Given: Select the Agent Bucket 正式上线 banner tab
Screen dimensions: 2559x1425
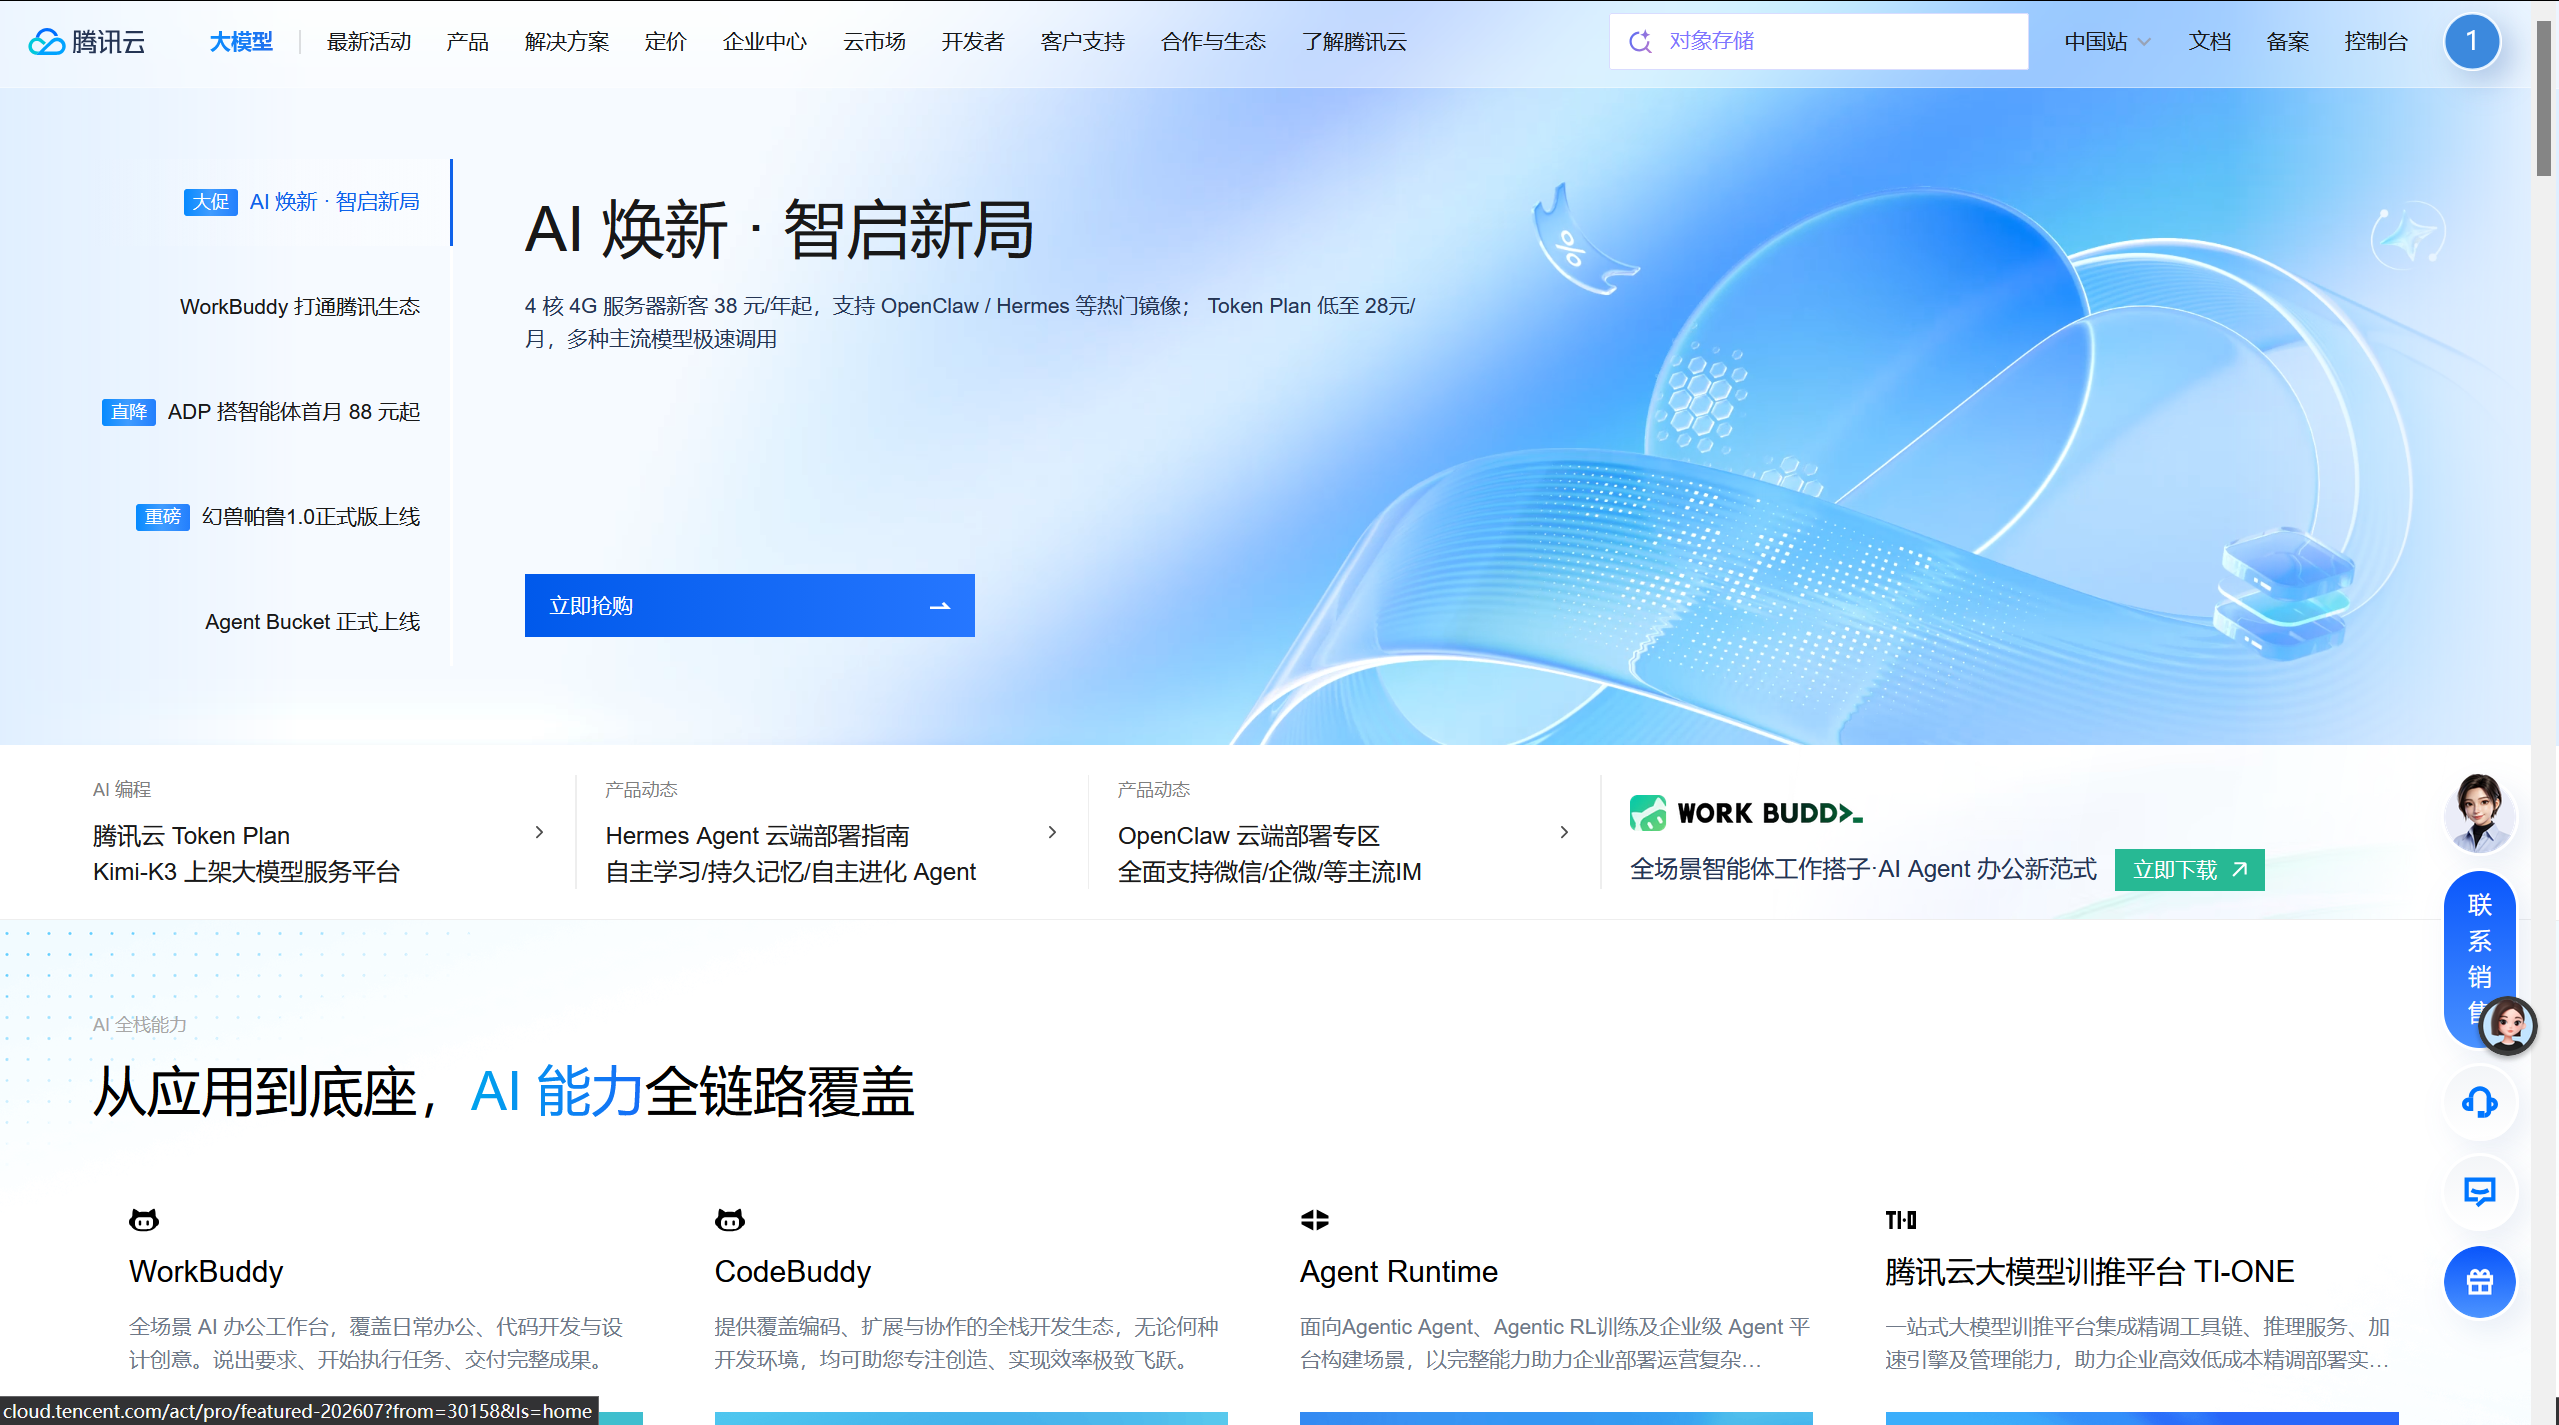Looking at the screenshot, I should coord(313,622).
